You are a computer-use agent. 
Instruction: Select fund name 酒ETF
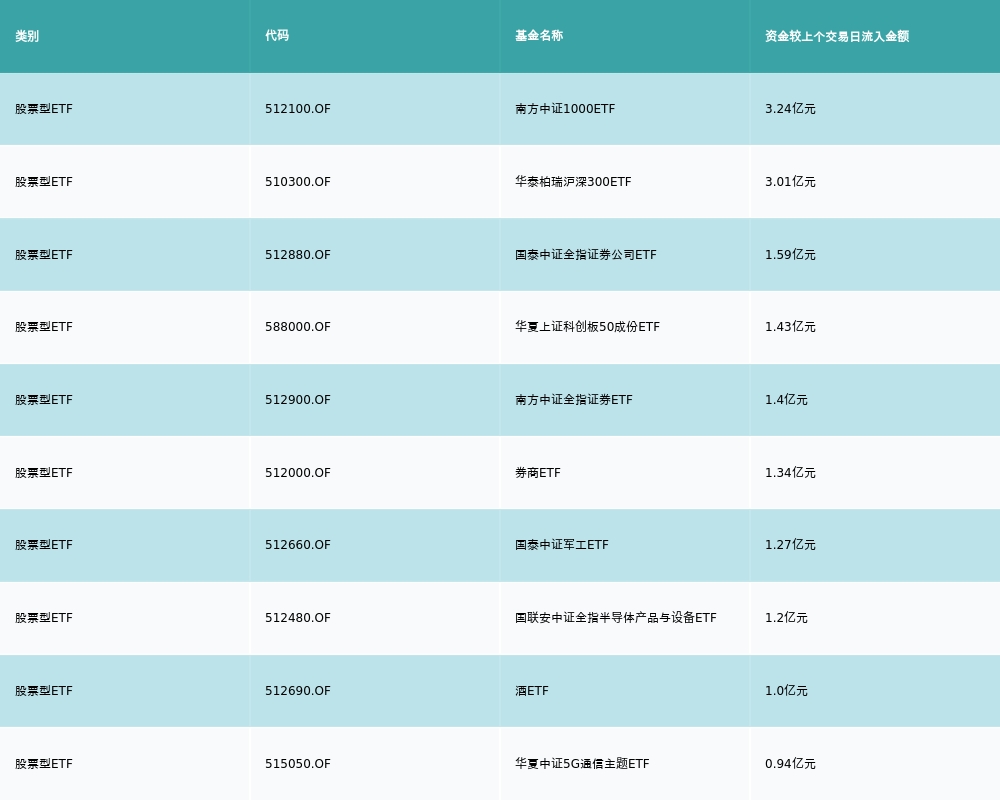[x=532, y=691]
